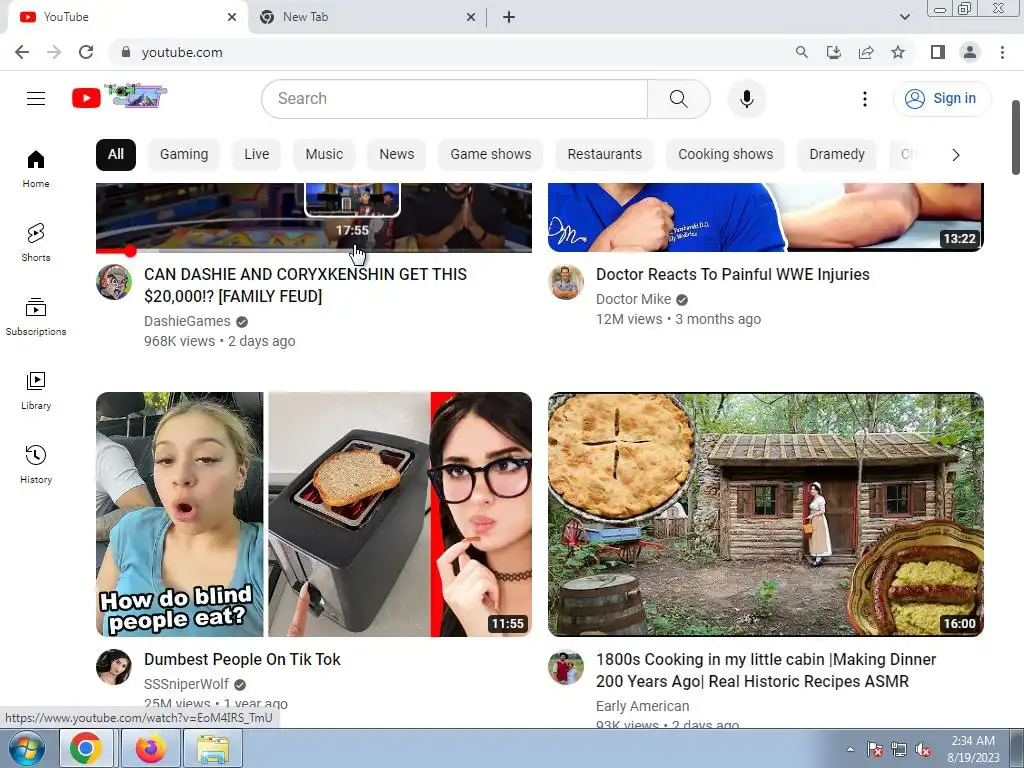Click inside the YouTube search field
1024x768 pixels.
[455, 99]
